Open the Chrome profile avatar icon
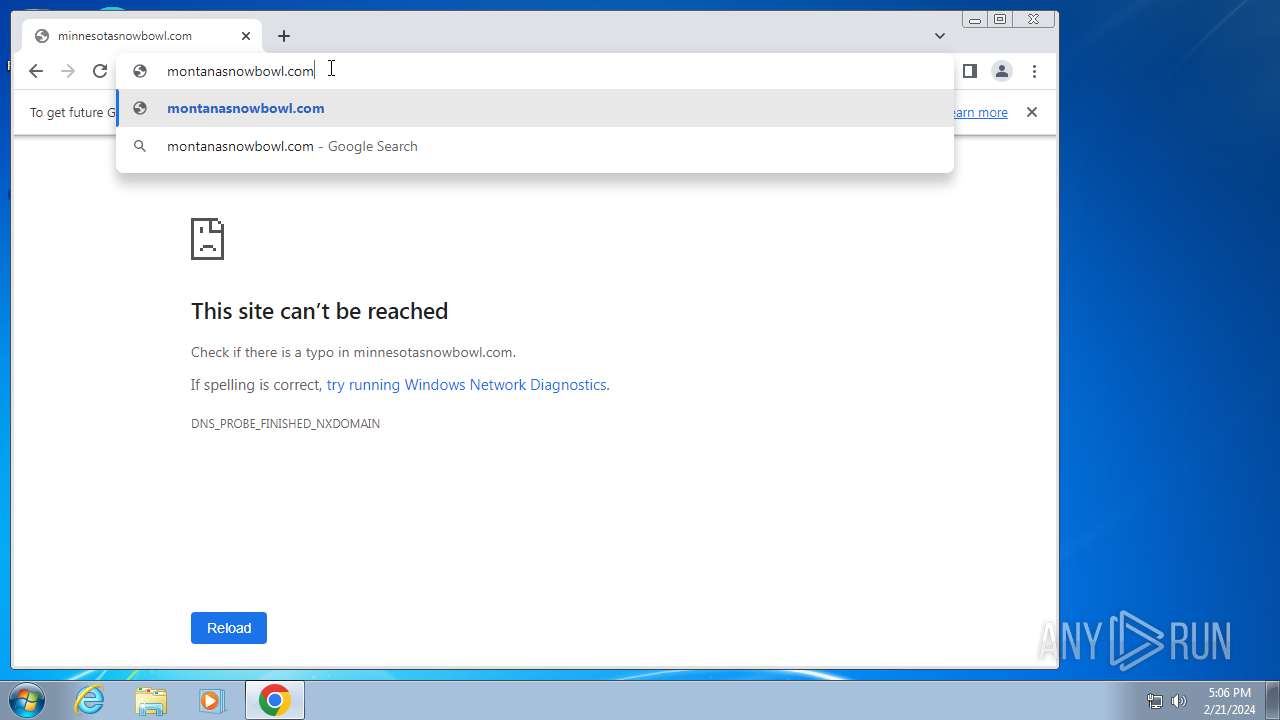This screenshot has height=720, width=1280. [1001, 71]
